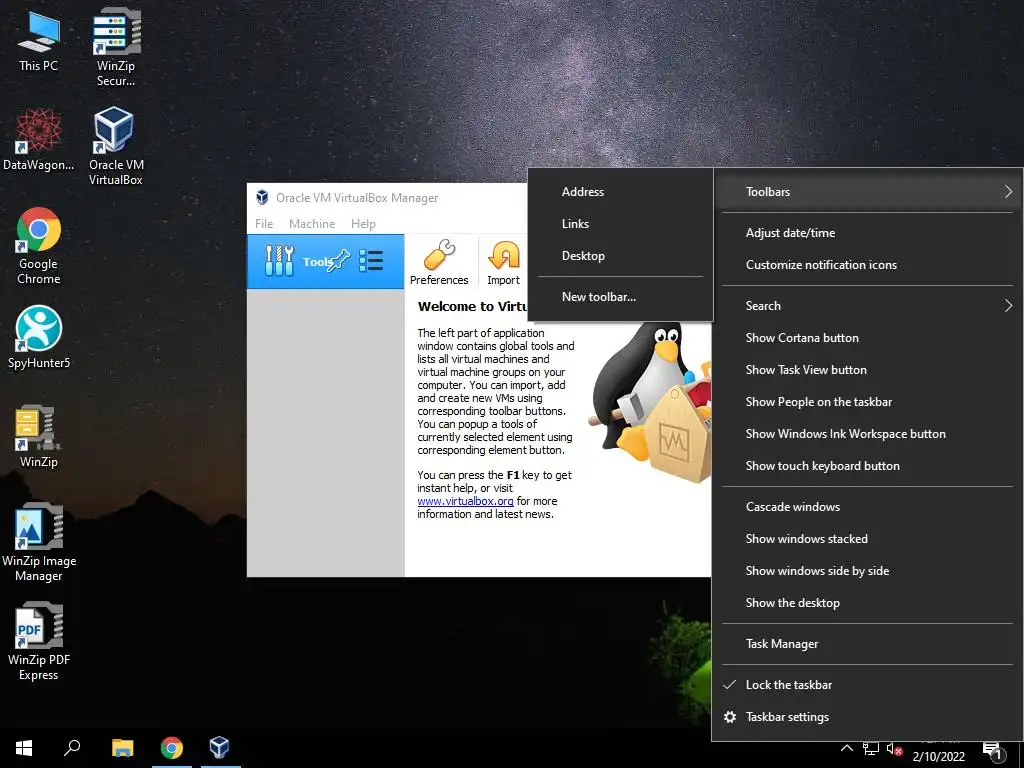The width and height of the screenshot is (1024, 768).
Task: Switch to Chrome on the taskbar
Action: (172, 748)
